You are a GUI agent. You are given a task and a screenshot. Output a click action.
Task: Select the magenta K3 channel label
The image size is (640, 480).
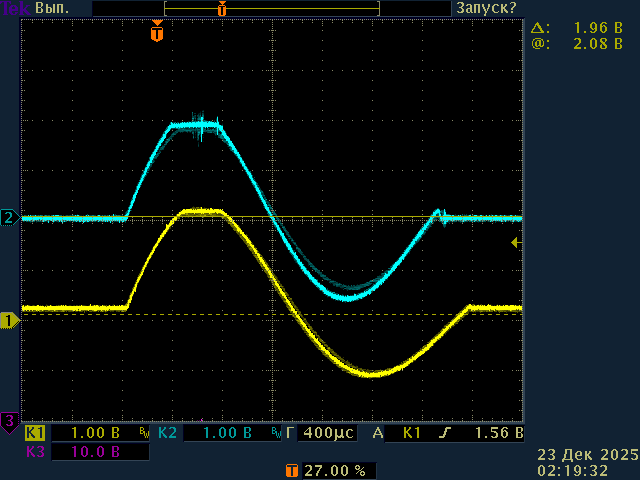pos(35,452)
